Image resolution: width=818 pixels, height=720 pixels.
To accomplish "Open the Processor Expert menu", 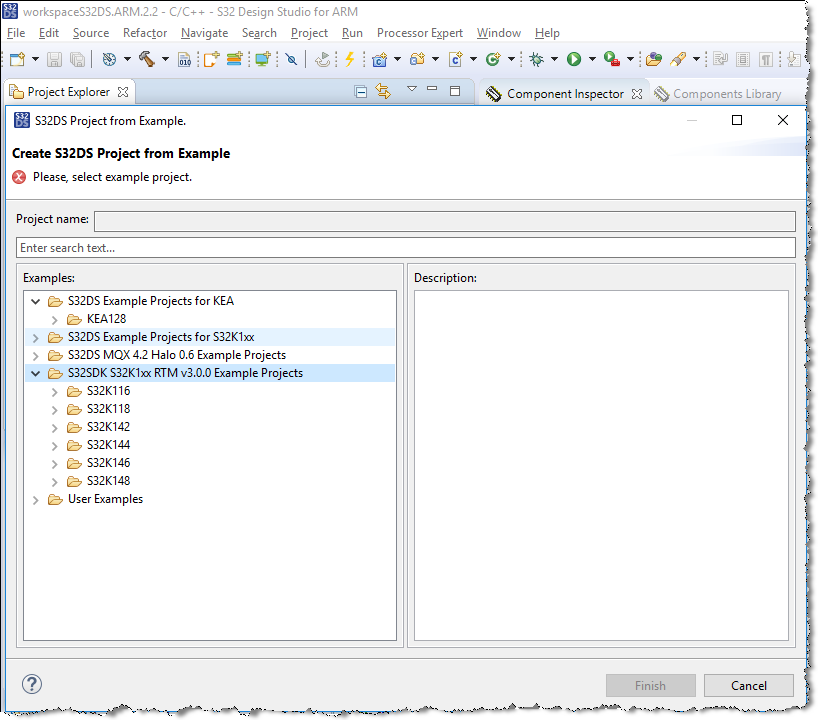I will pyautogui.click(x=420, y=33).
